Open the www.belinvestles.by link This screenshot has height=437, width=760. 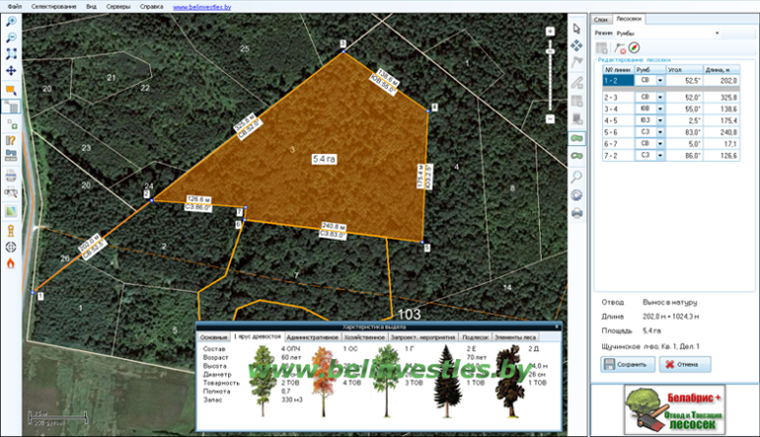coord(202,7)
